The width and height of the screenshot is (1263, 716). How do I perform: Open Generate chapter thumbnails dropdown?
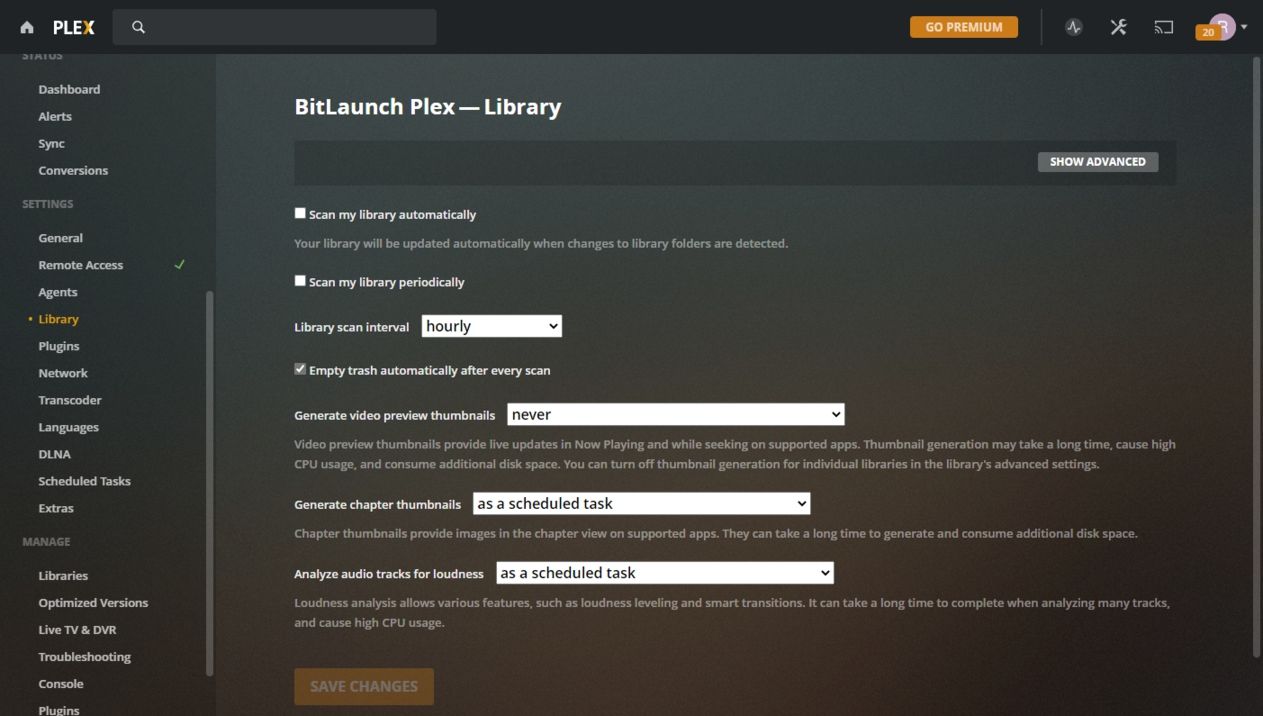[642, 503]
